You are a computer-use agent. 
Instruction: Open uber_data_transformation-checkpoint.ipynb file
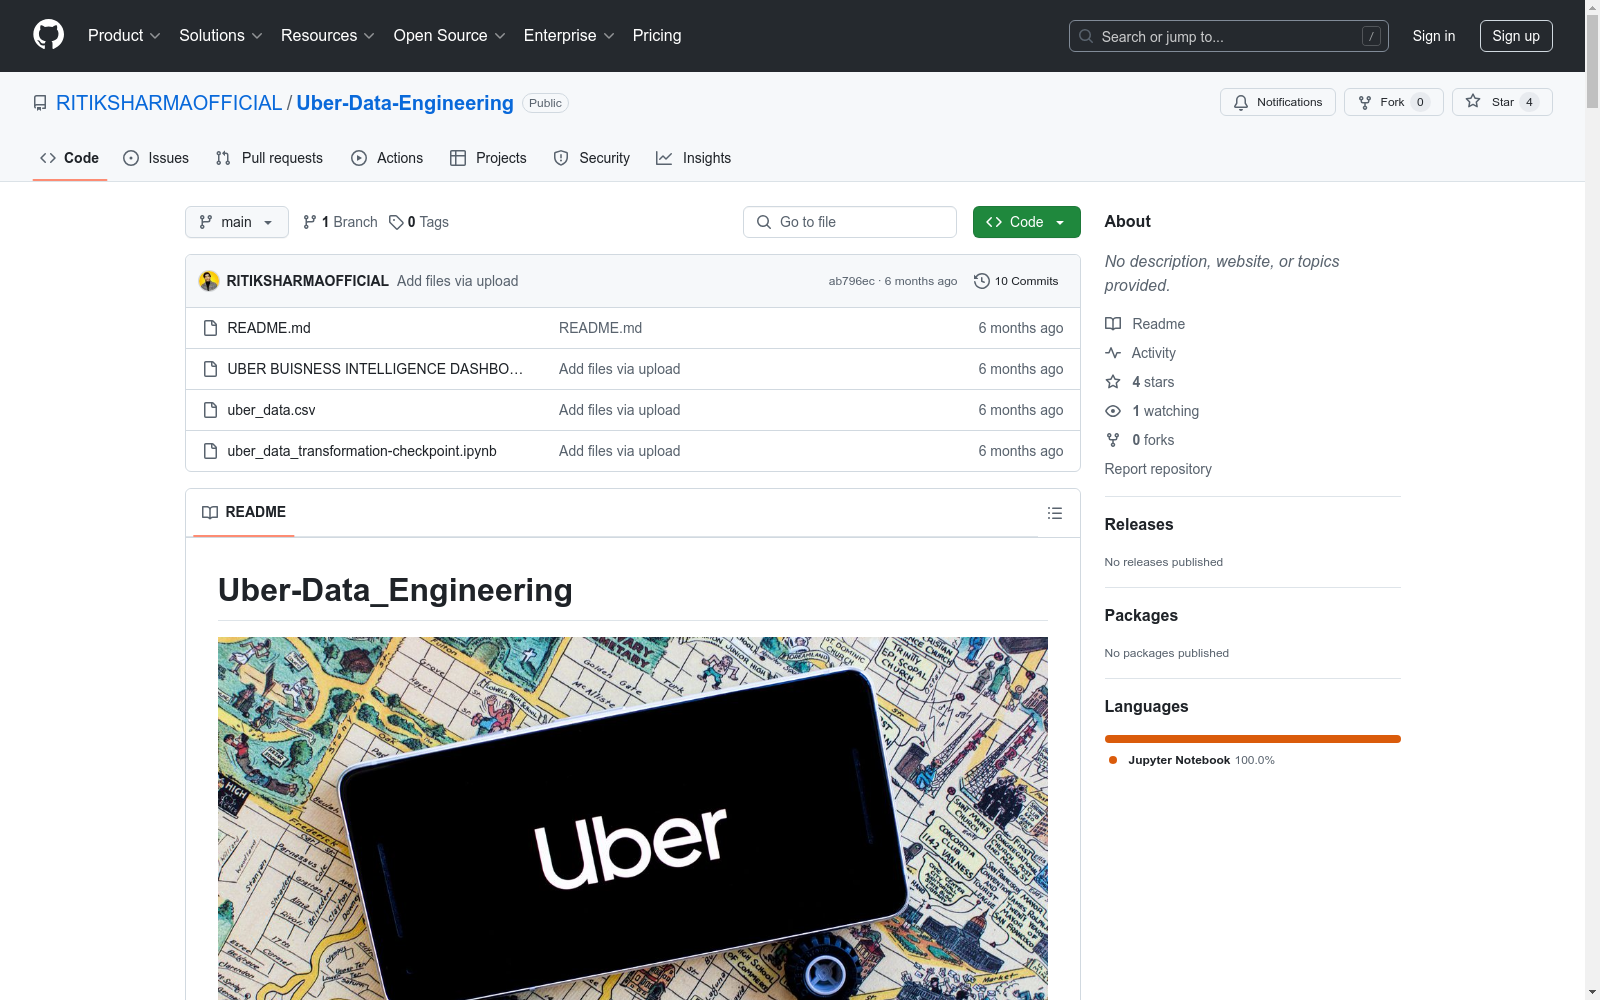(362, 451)
